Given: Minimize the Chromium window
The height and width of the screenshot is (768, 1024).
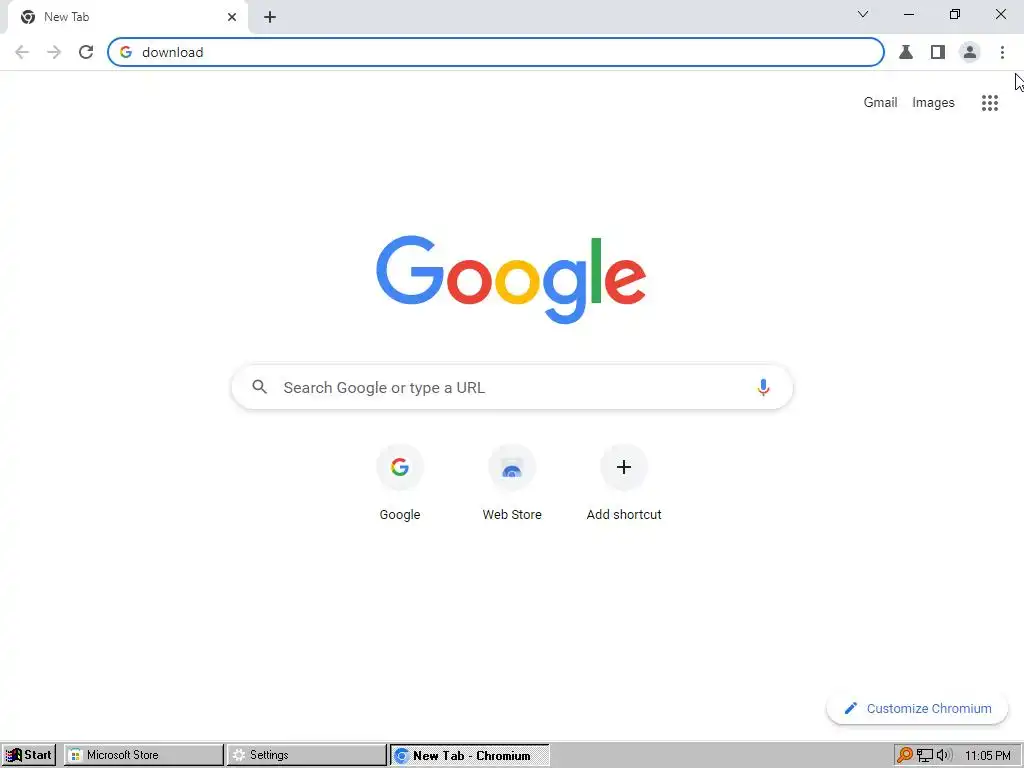Looking at the screenshot, I should (x=908, y=14).
